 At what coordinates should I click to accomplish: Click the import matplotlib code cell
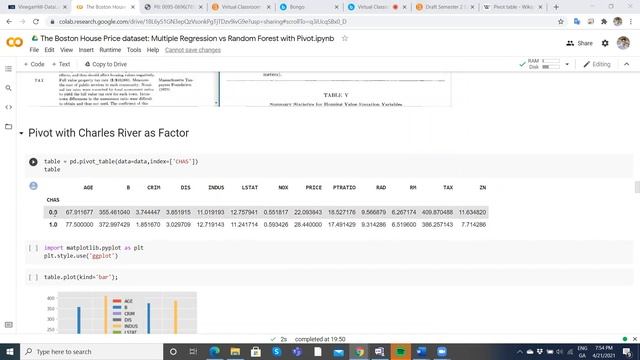(329, 252)
